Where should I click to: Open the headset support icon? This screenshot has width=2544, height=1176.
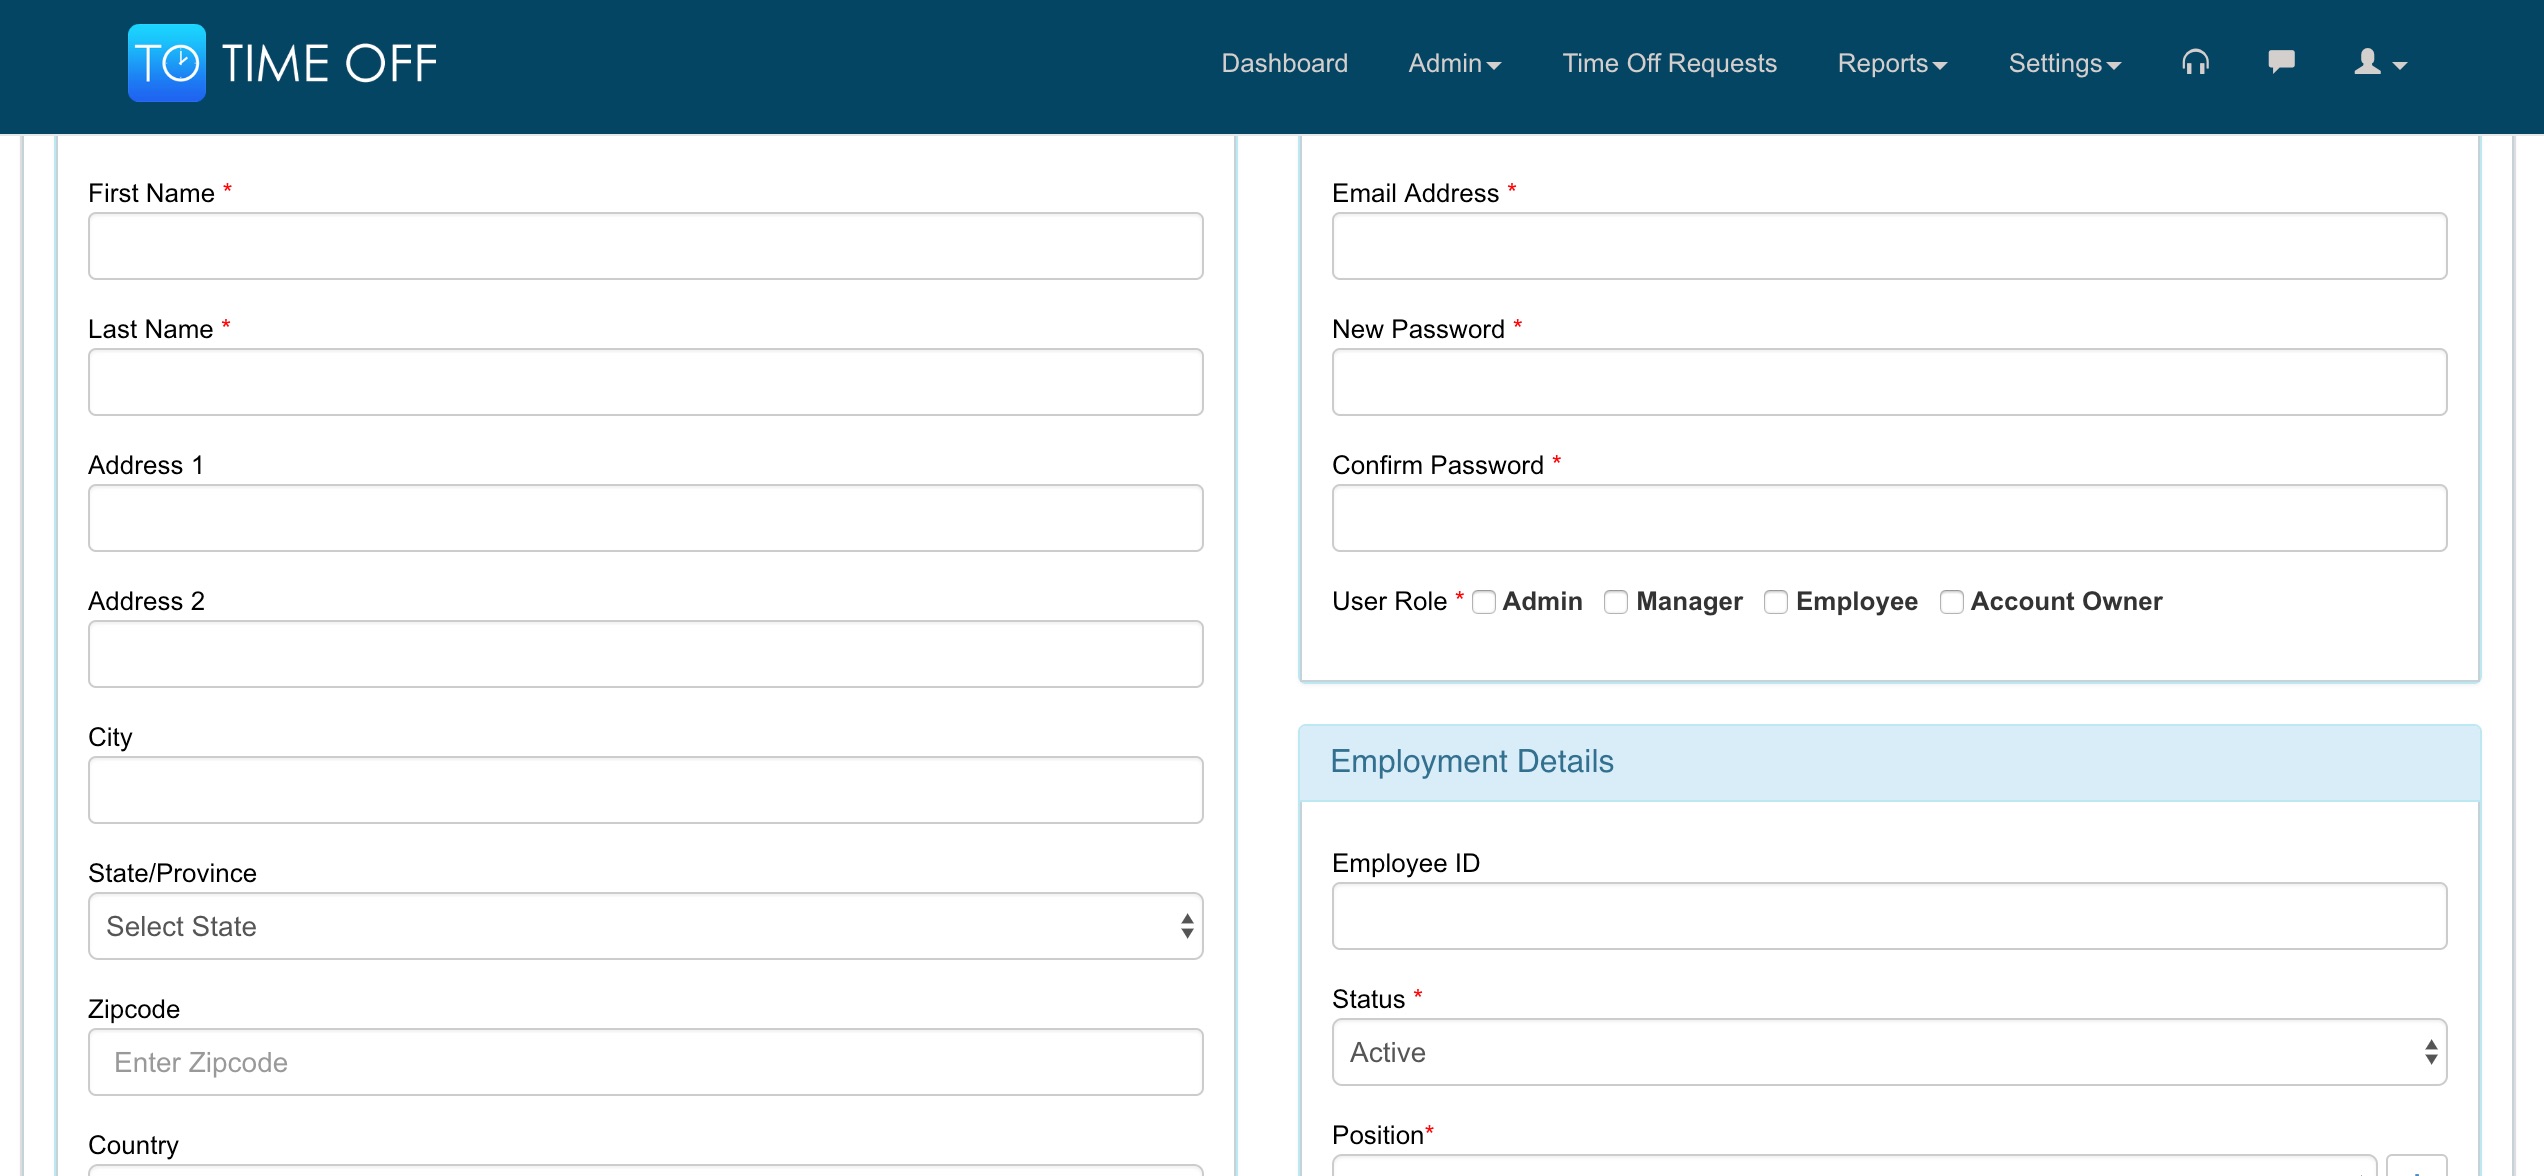click(2195, 63)
